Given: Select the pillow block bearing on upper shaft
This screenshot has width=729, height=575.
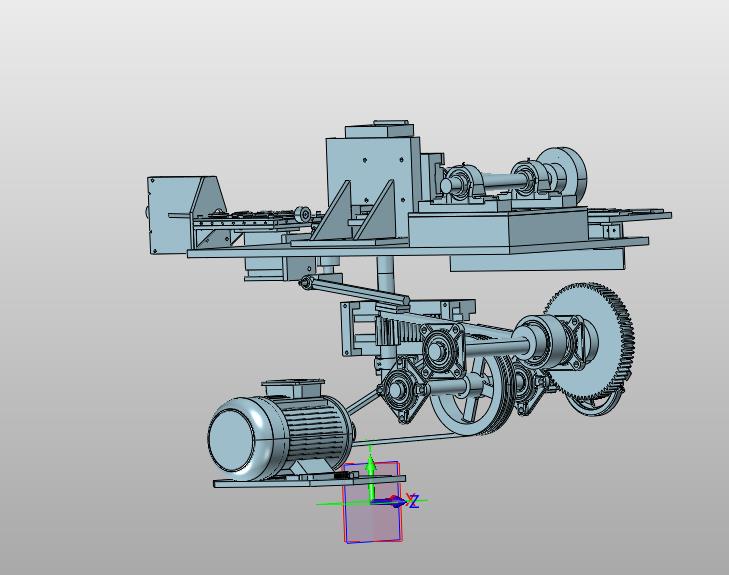Looking at the screenshot, I should point(464,183).
